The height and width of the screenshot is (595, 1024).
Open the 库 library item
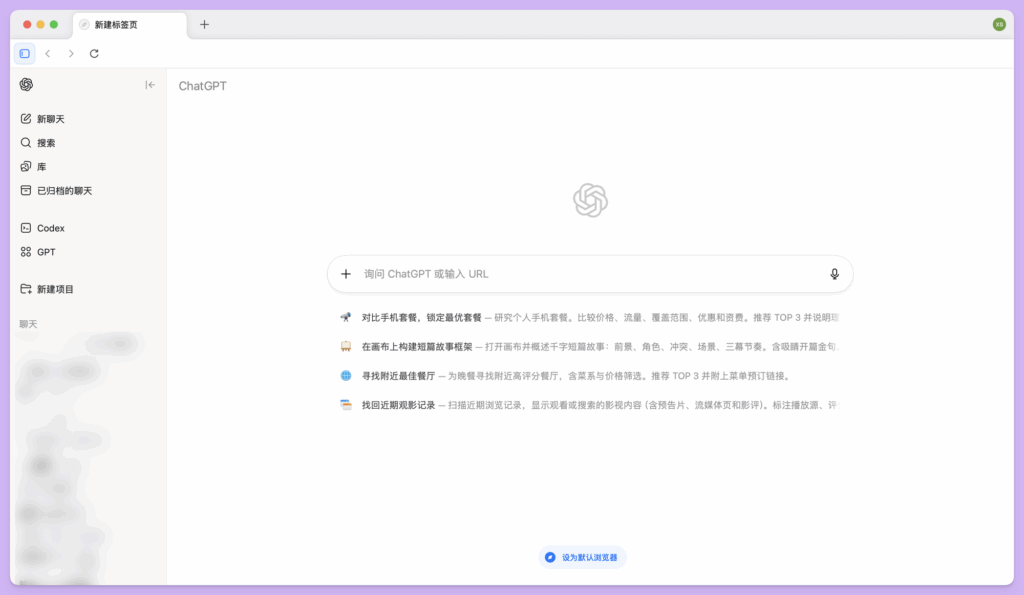coord(40,166)
